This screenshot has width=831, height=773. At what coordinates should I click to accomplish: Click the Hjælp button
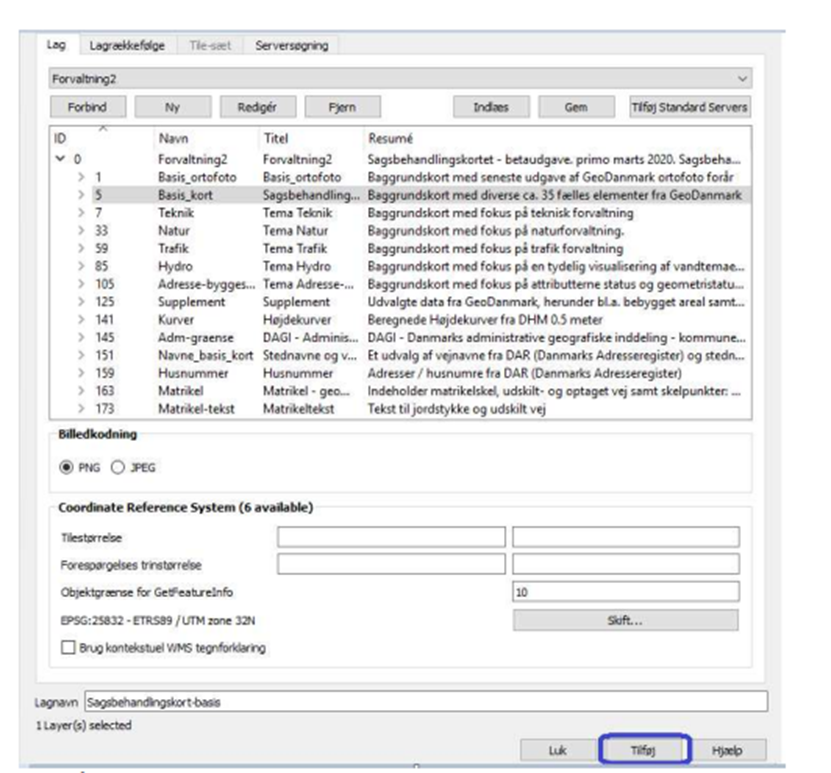pyautogui.click(x=728, y=750)
